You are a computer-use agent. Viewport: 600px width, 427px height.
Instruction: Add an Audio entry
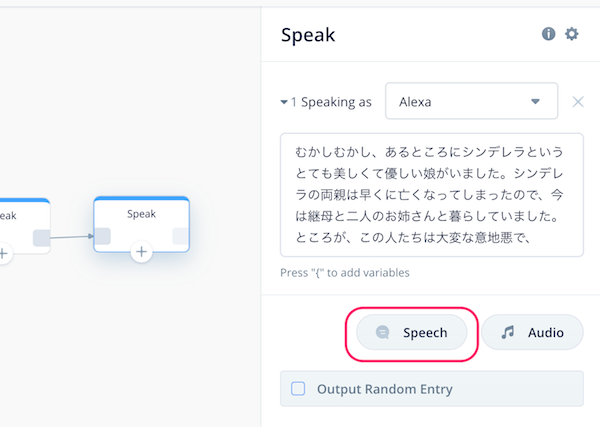pos(533,332)
